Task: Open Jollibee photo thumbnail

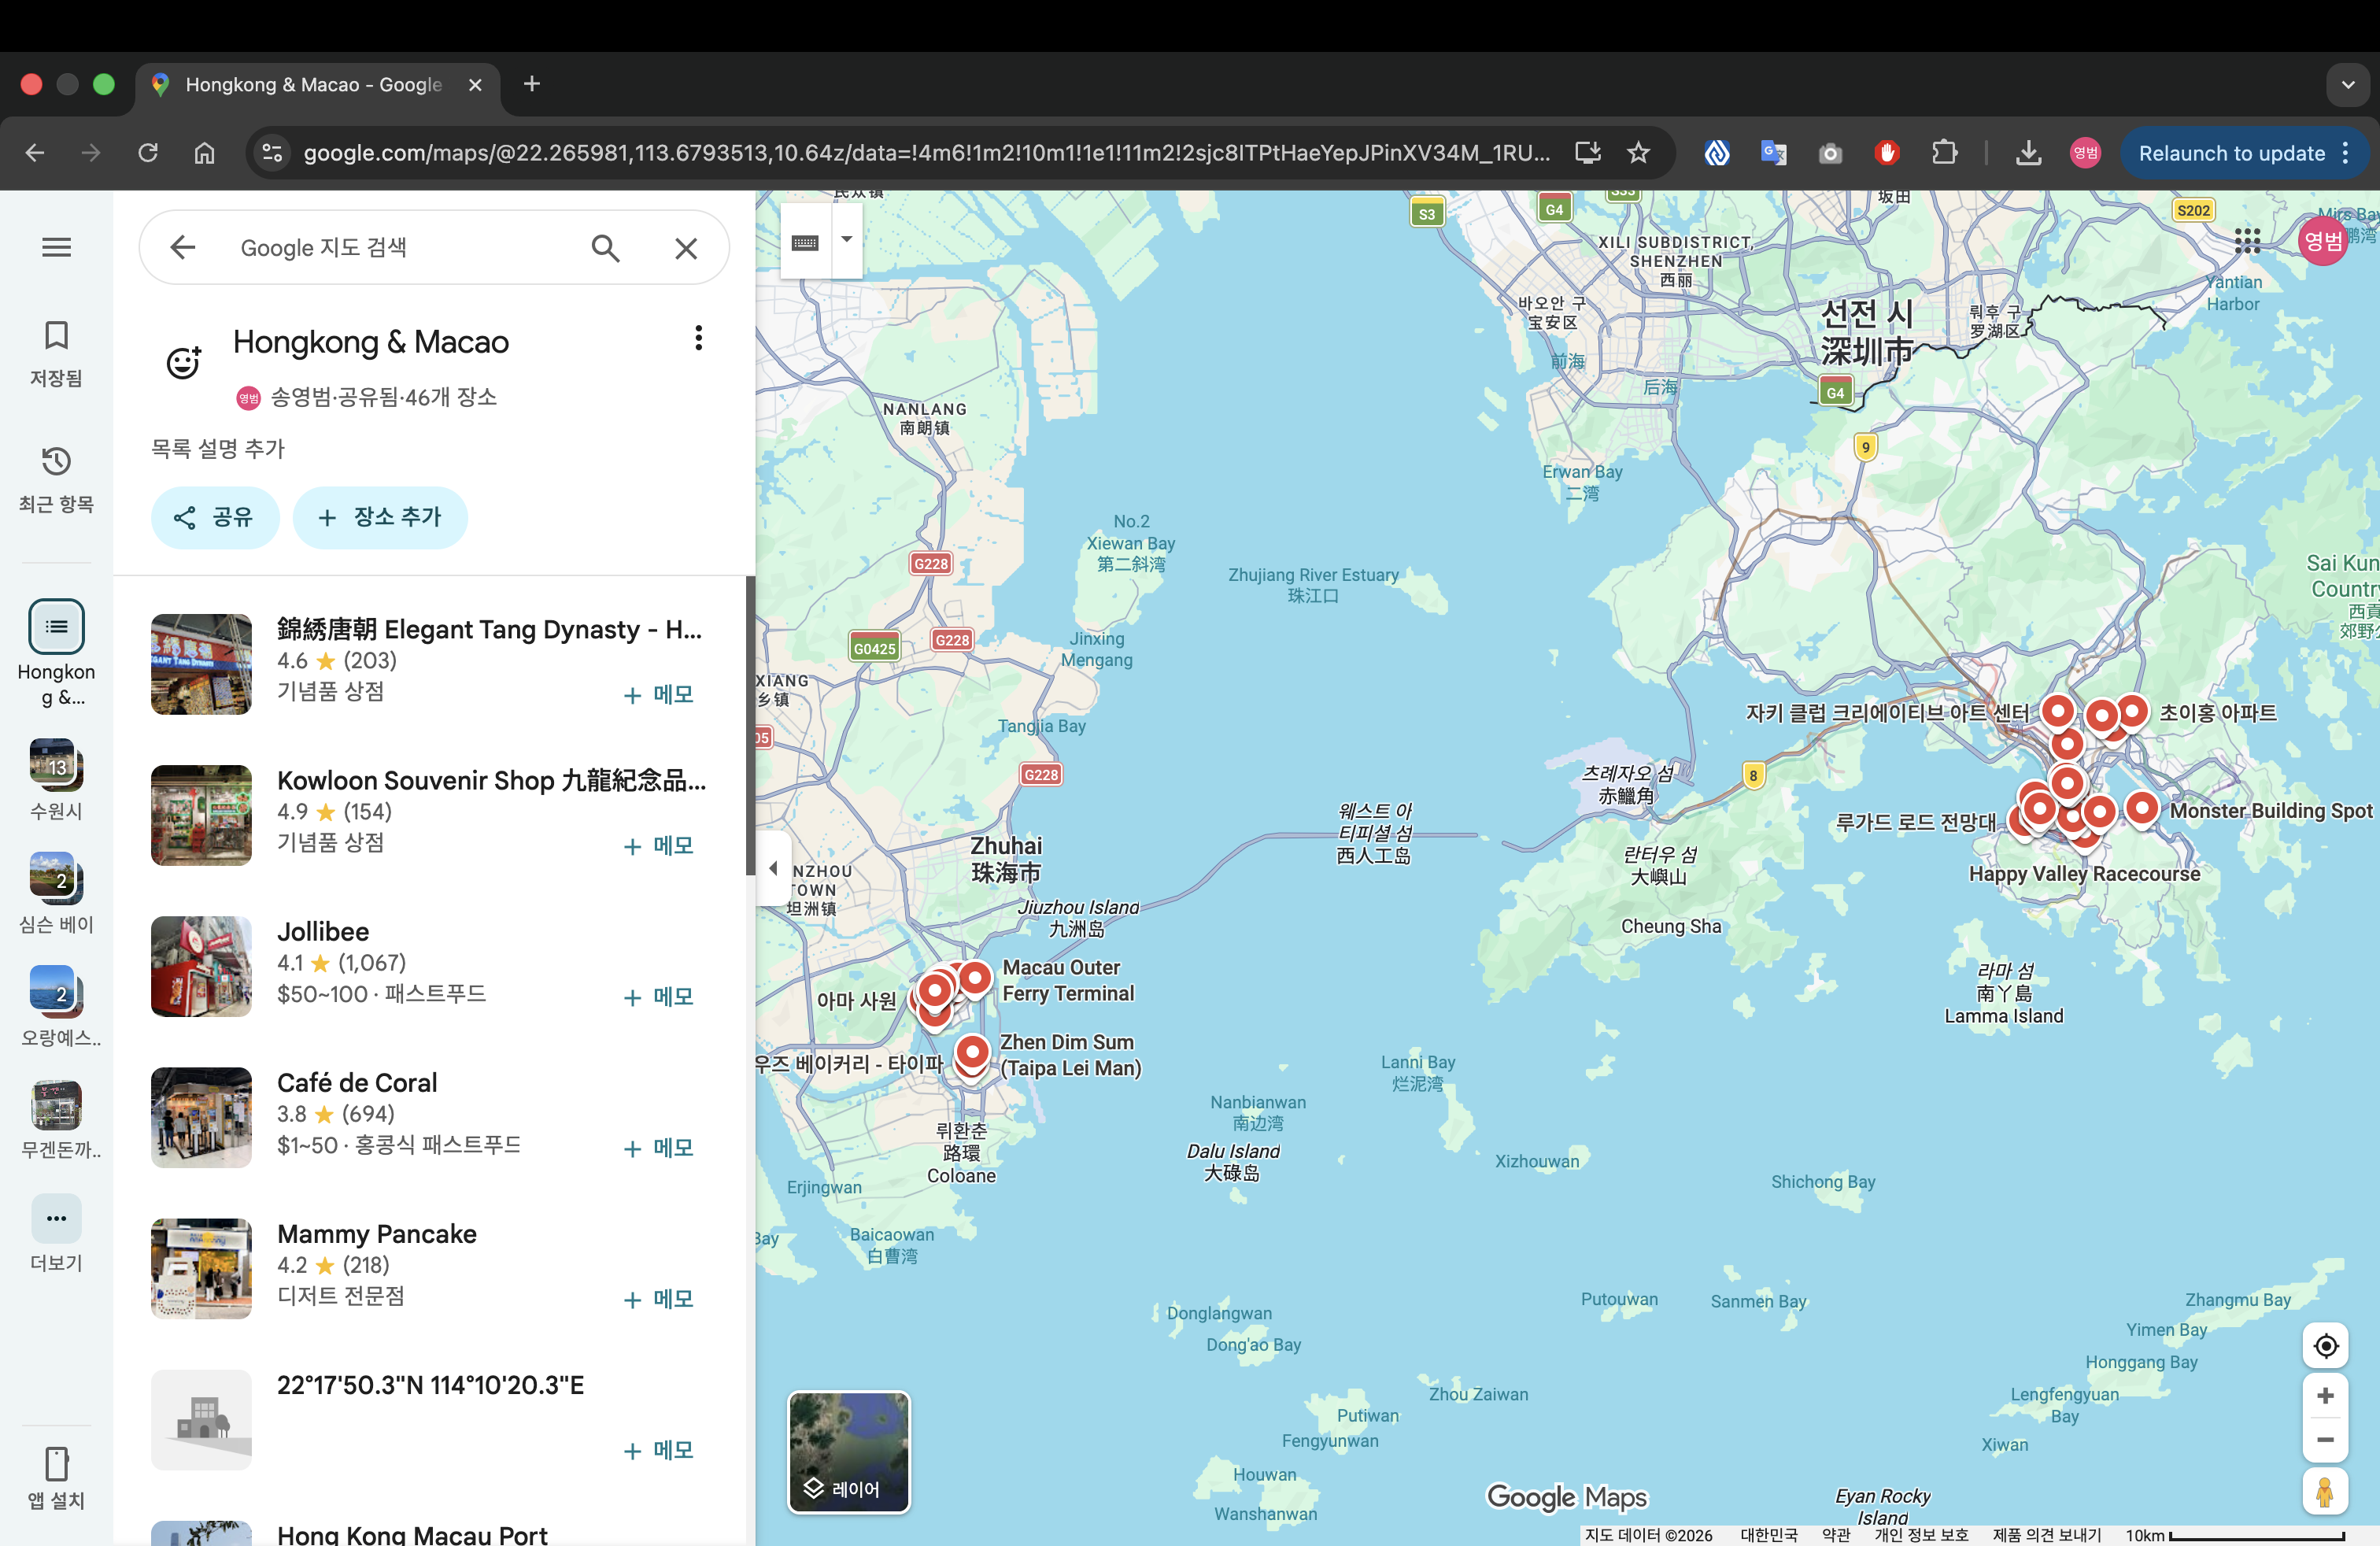Action: (x=201, y=966)
